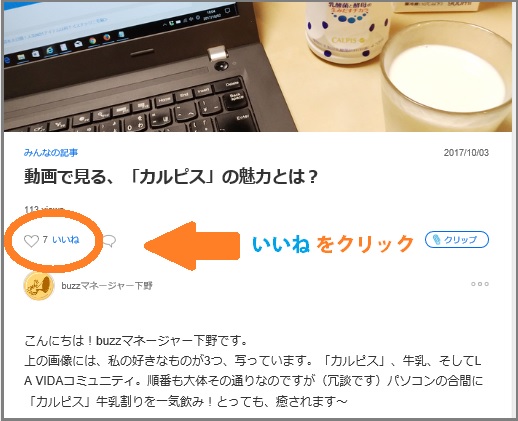
Task: Click the author name buzzマネージャー下野
Action: point(107,286)
